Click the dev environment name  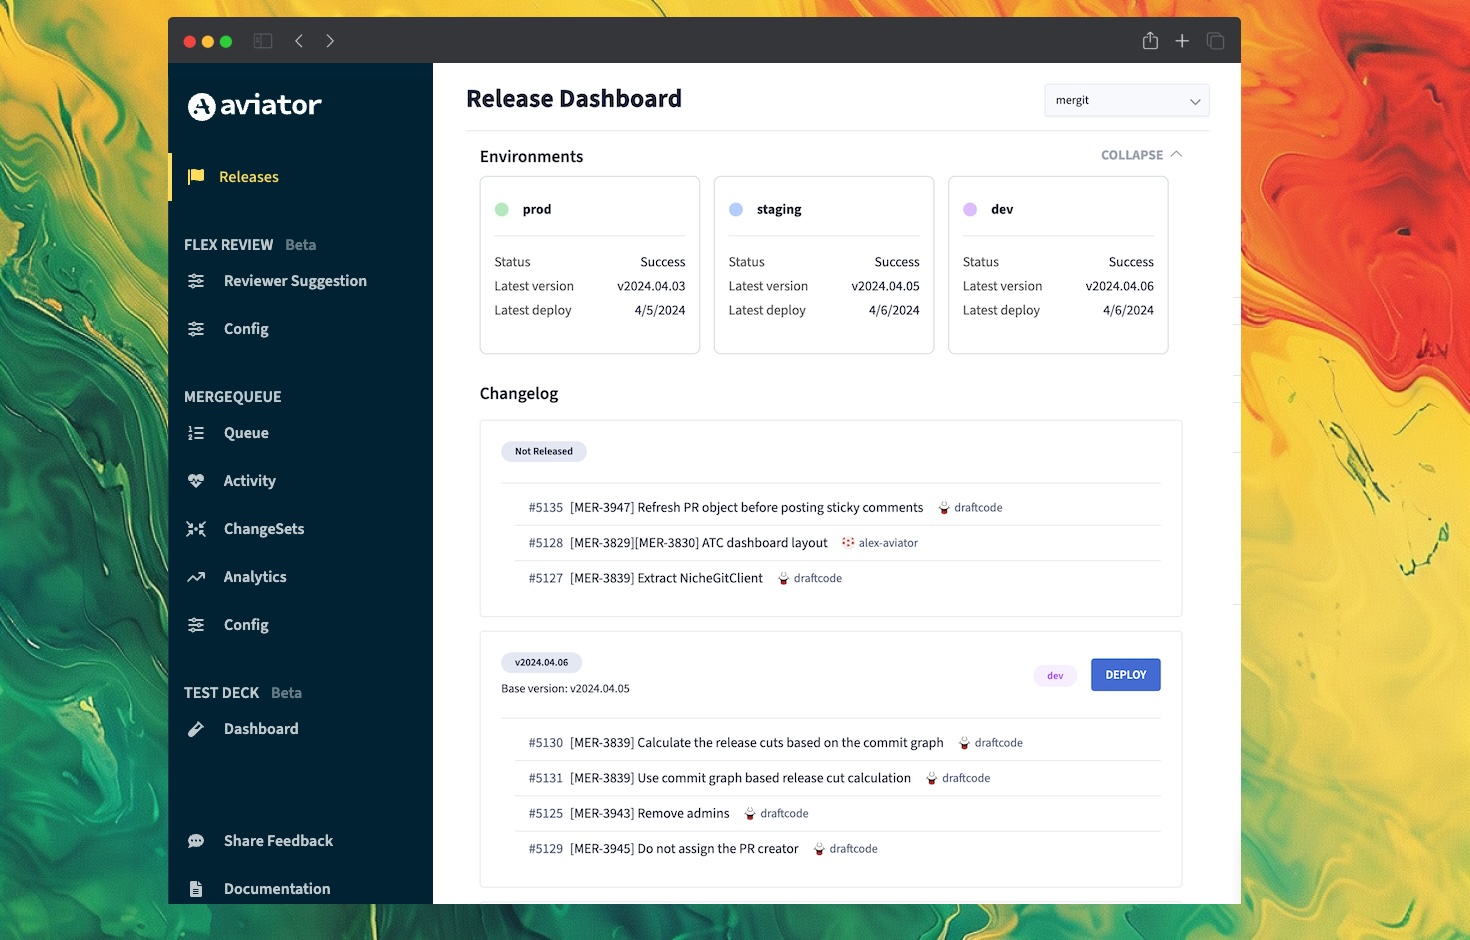pos(1002,209)
